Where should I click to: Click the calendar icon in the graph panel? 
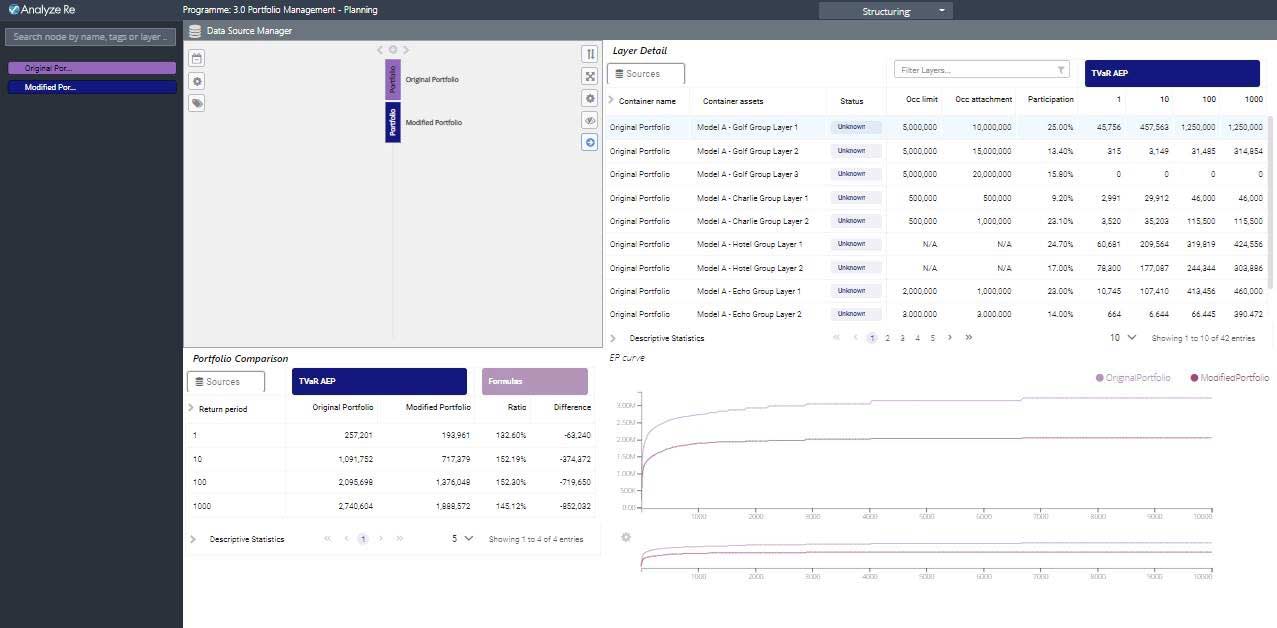197,59
